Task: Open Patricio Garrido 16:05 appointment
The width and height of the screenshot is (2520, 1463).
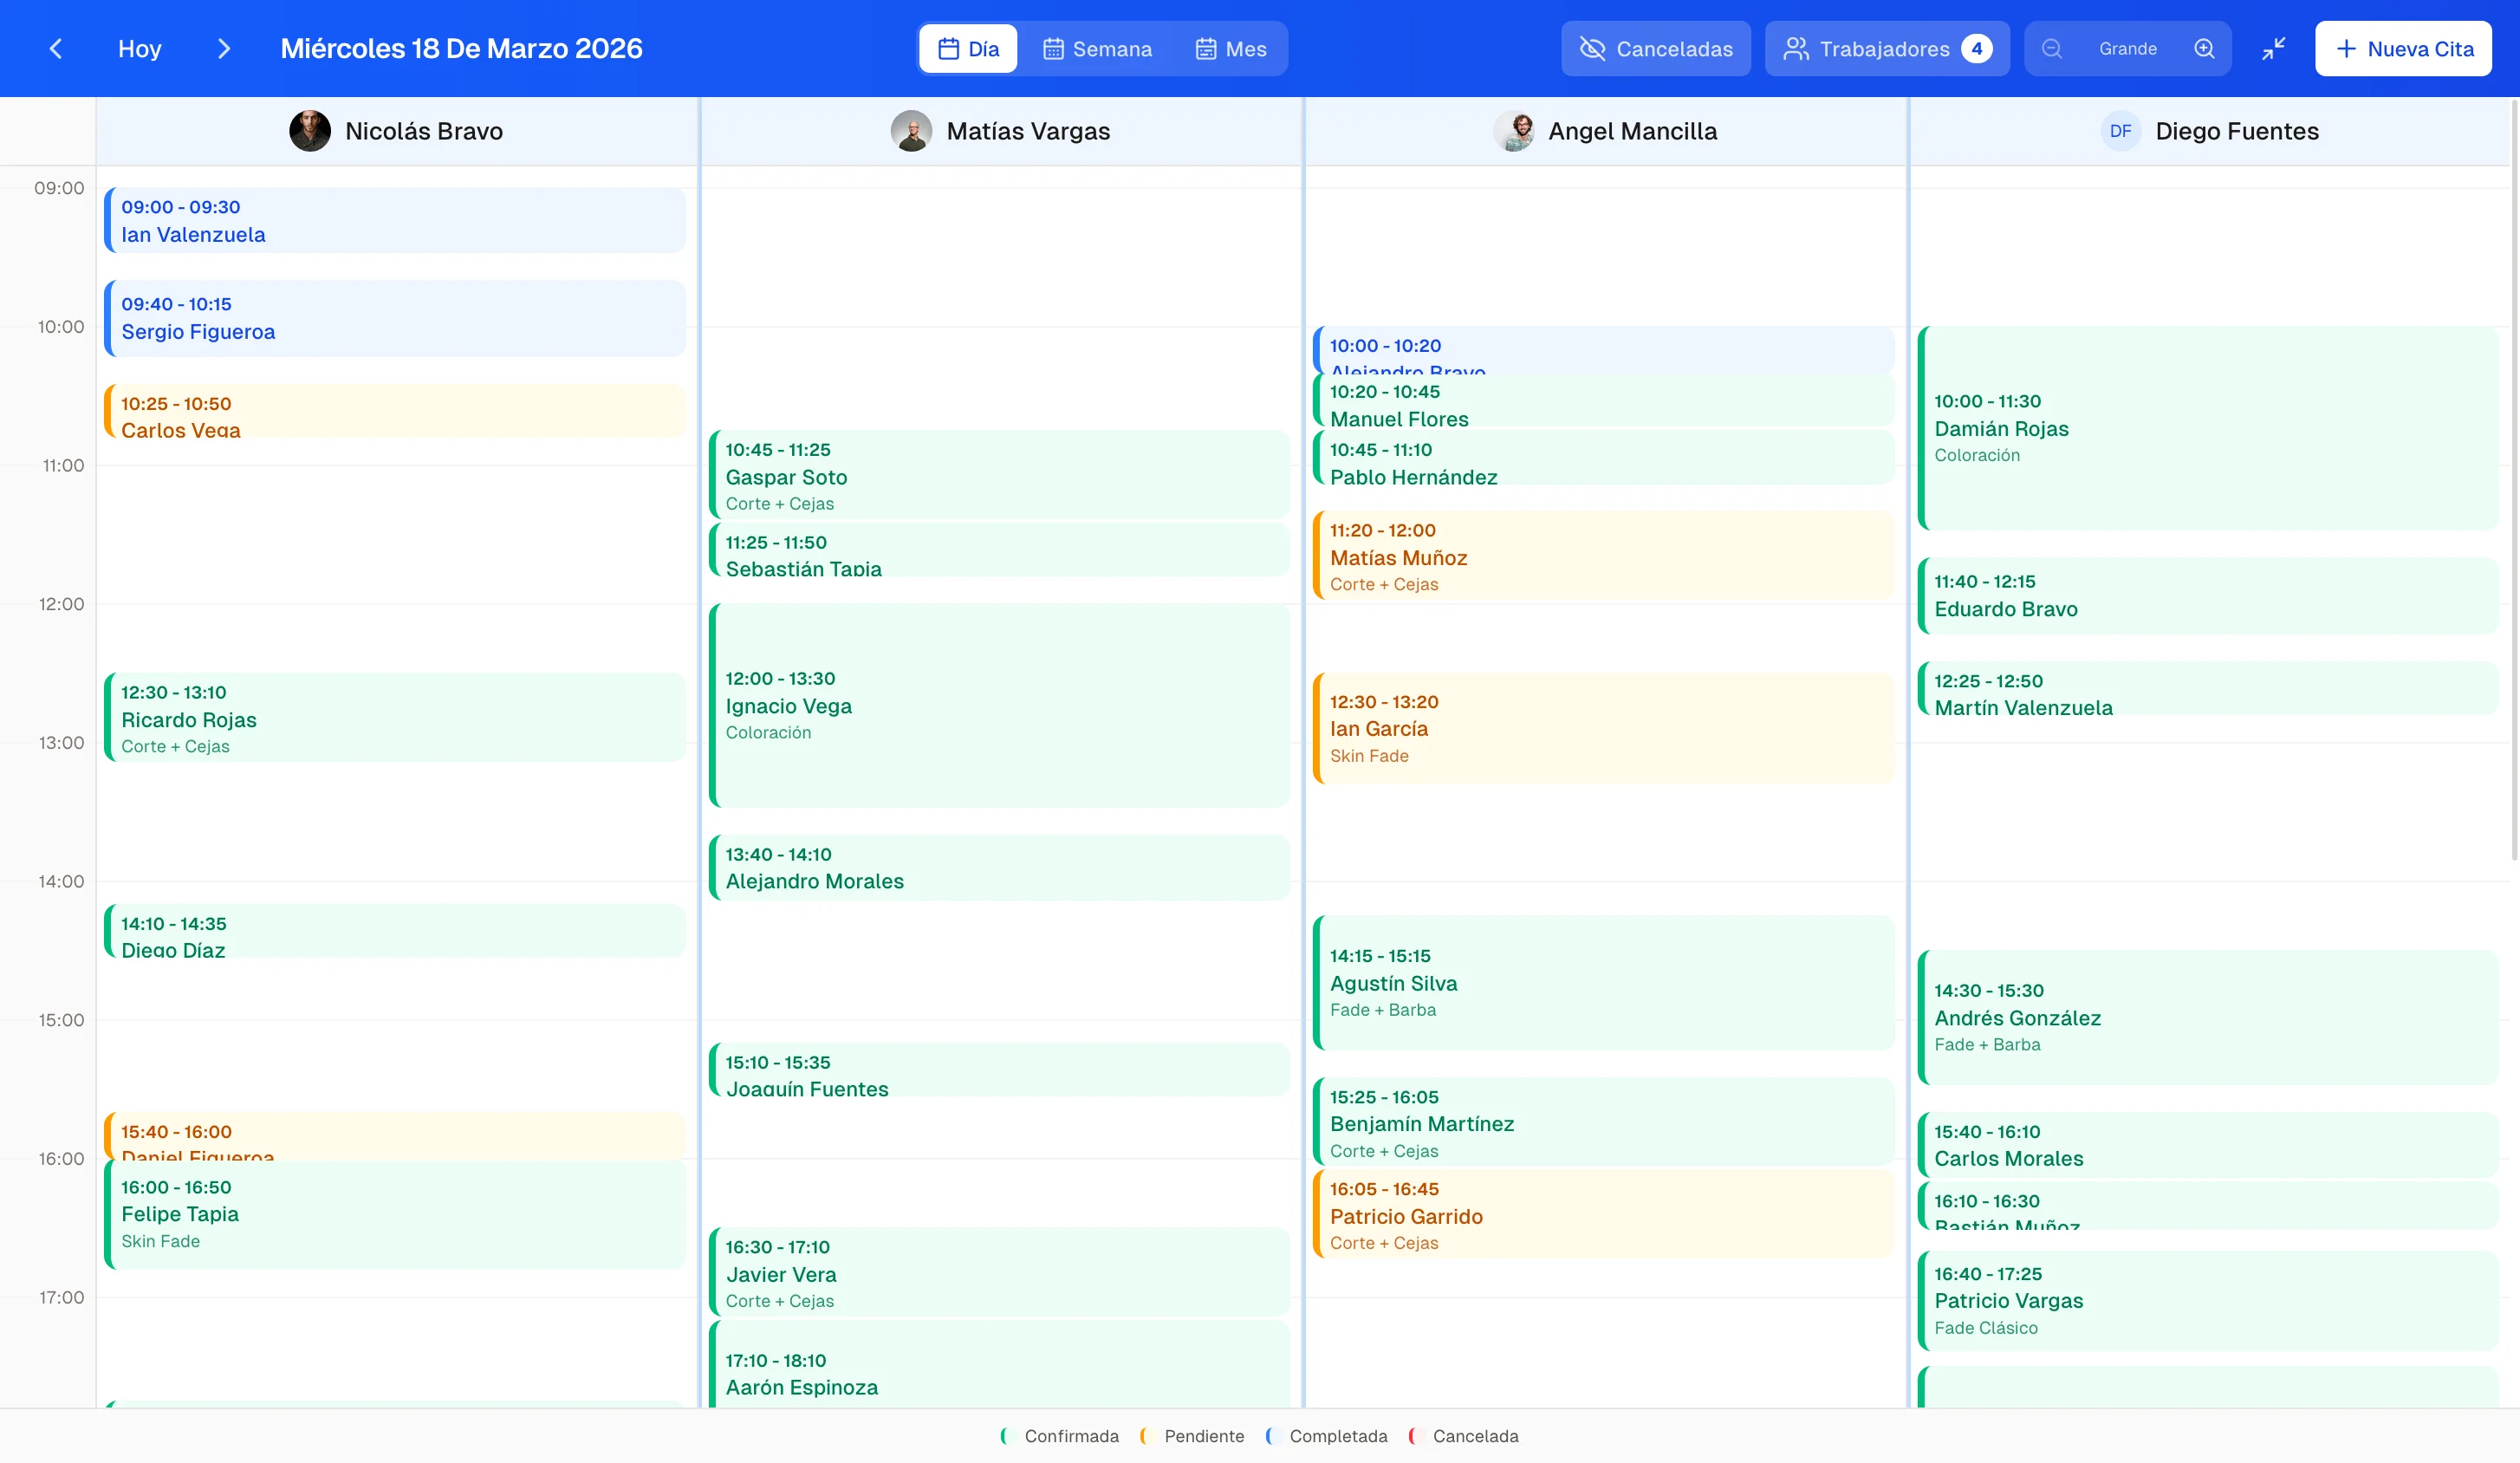Action: [x=1603, y=1214]
